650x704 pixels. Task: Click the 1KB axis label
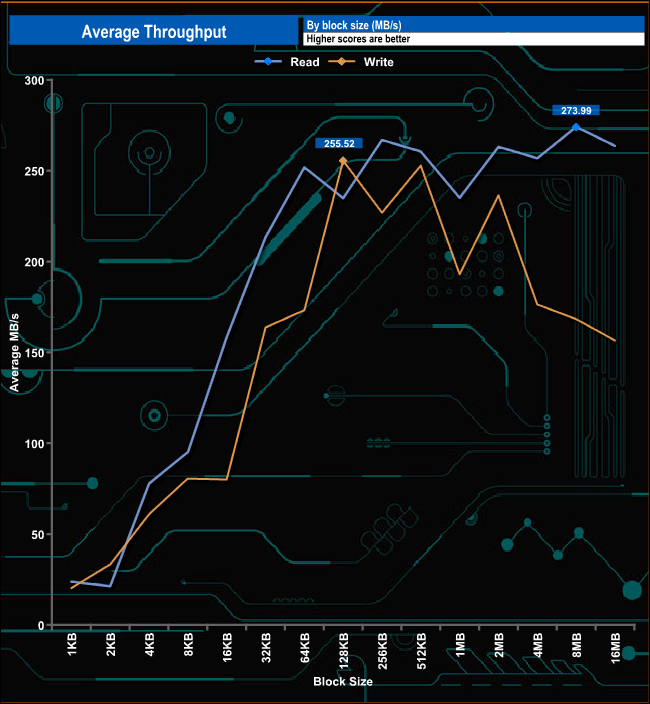tap(72, 644)
